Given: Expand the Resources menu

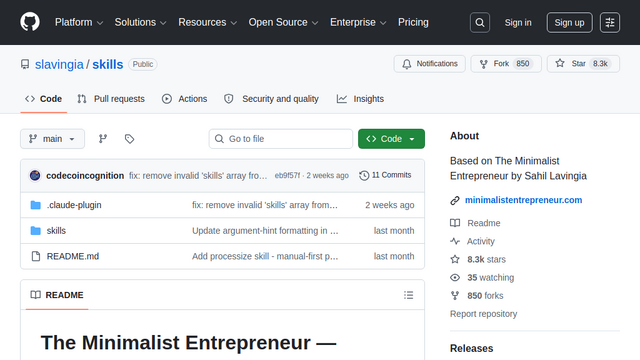Looking at the screenshot, I should click(207, 22).
